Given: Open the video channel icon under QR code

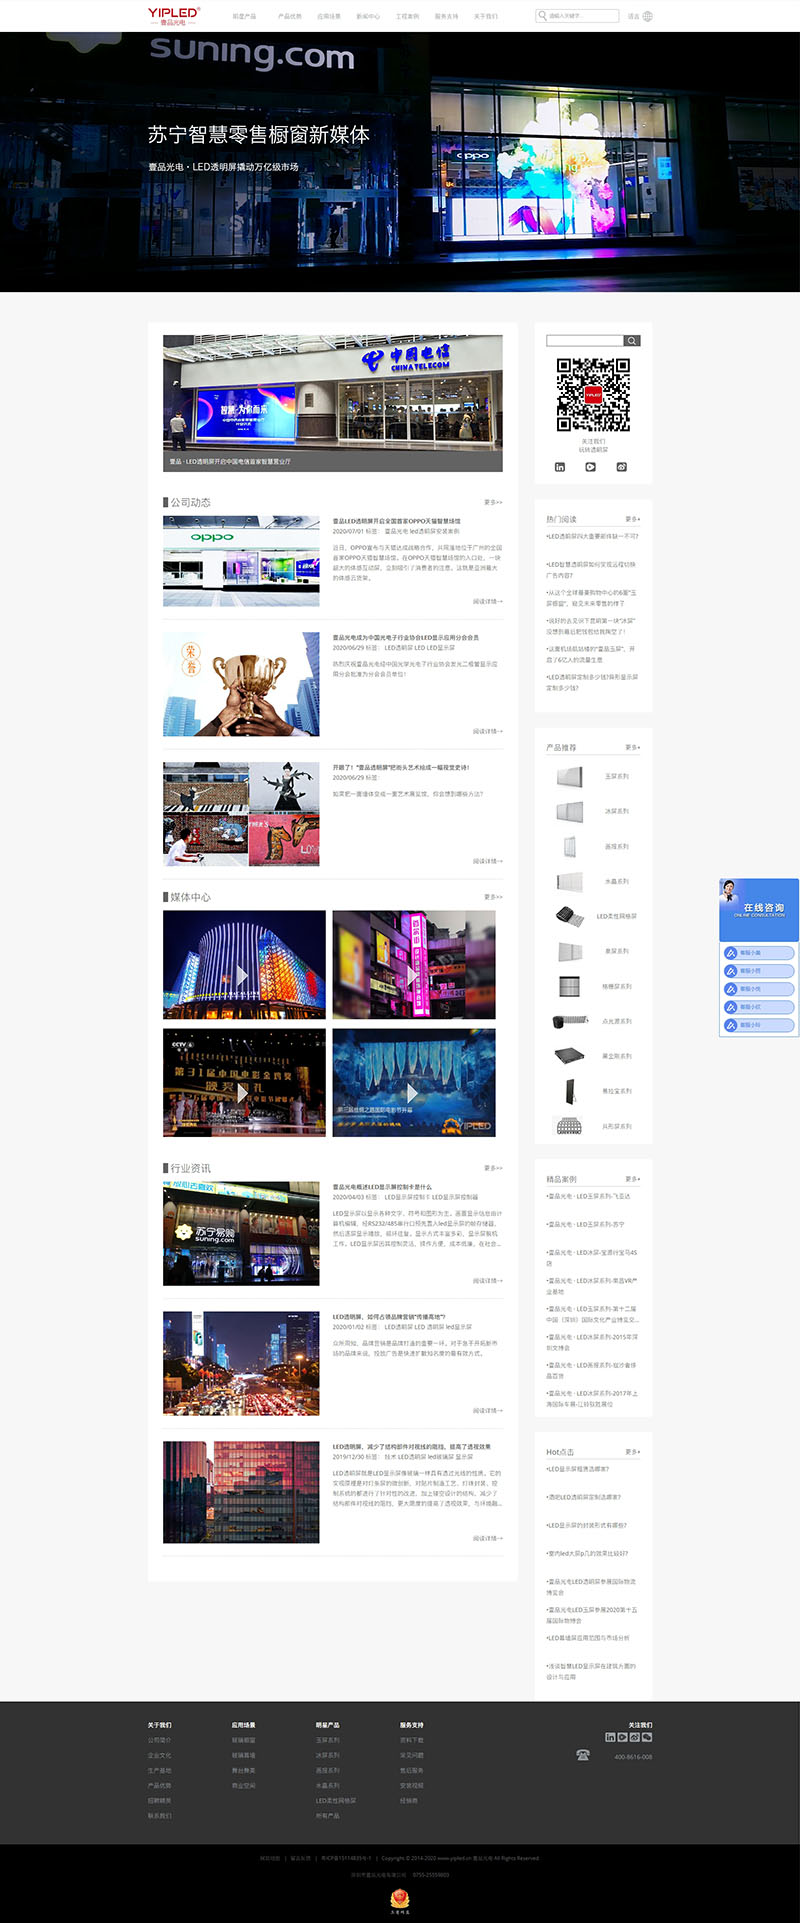Looking at the screenshot, I should coord(590,467).
